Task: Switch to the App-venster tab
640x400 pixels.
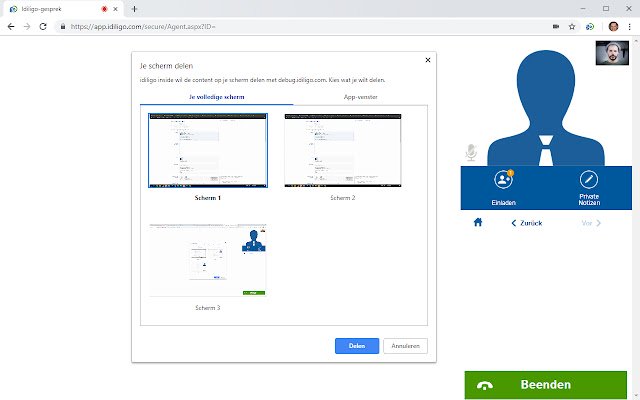Action: pyautogui.click(x=360, y=97)
